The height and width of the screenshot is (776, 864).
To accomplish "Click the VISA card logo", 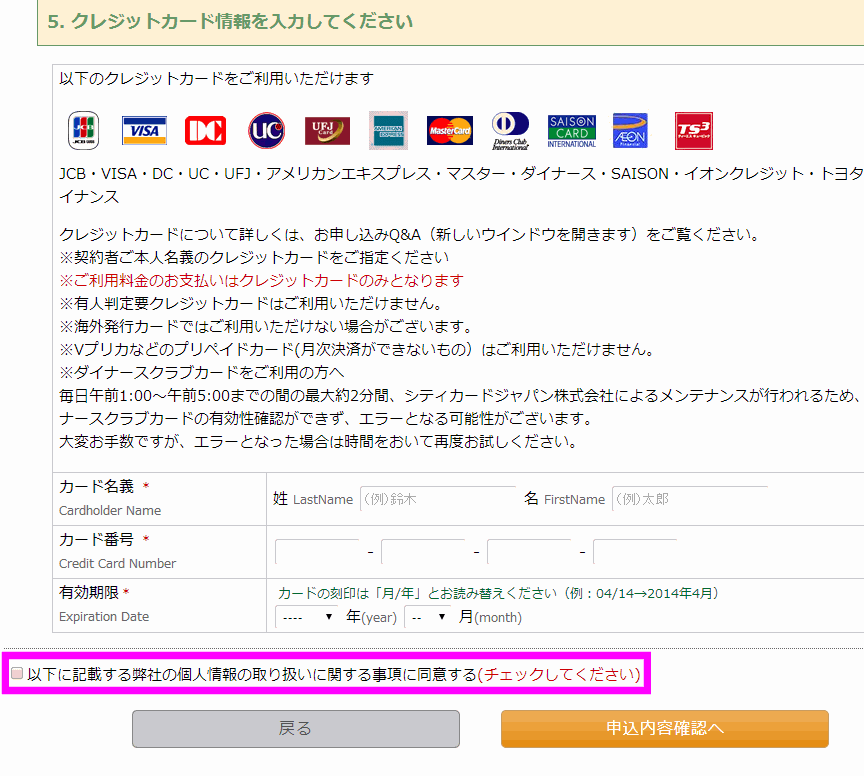I will pyautogui.click(x=144, y=131).
